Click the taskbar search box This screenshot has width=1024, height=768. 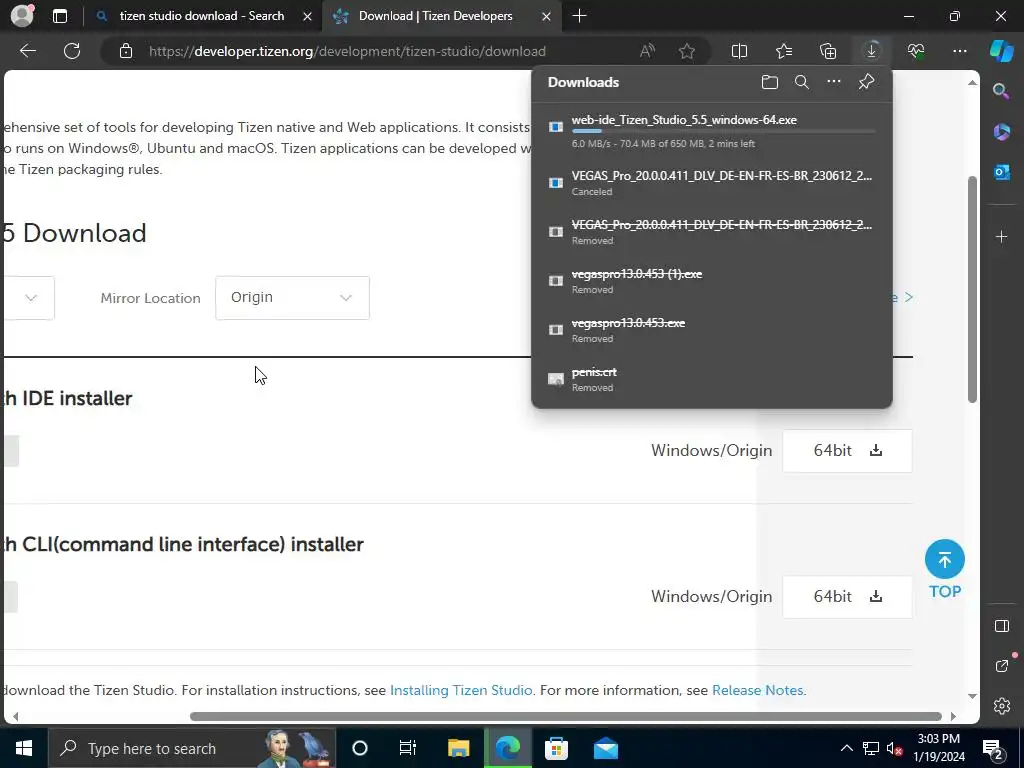[x=191, y=748]
